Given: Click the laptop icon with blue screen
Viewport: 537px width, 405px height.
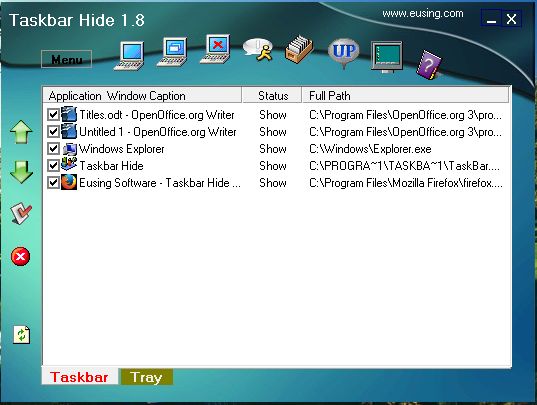Looking at the screenshot, I should [129, 56].
